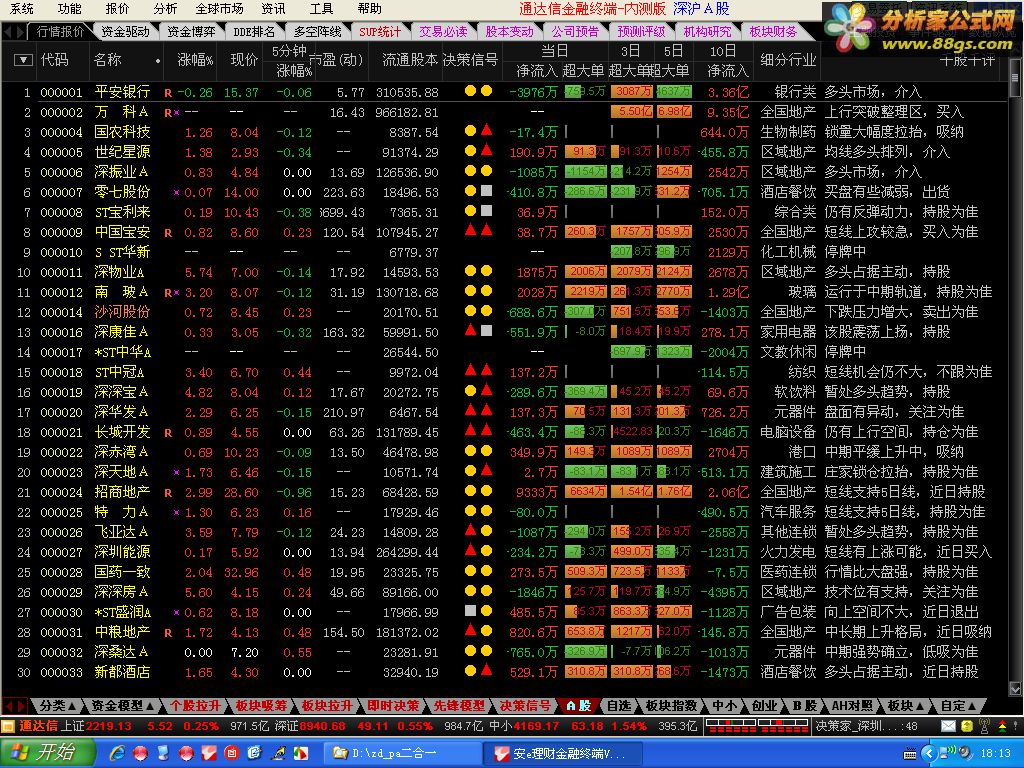Select the 自选 bottom tab
1024x768 pixels.
click(x=618, y=706)
